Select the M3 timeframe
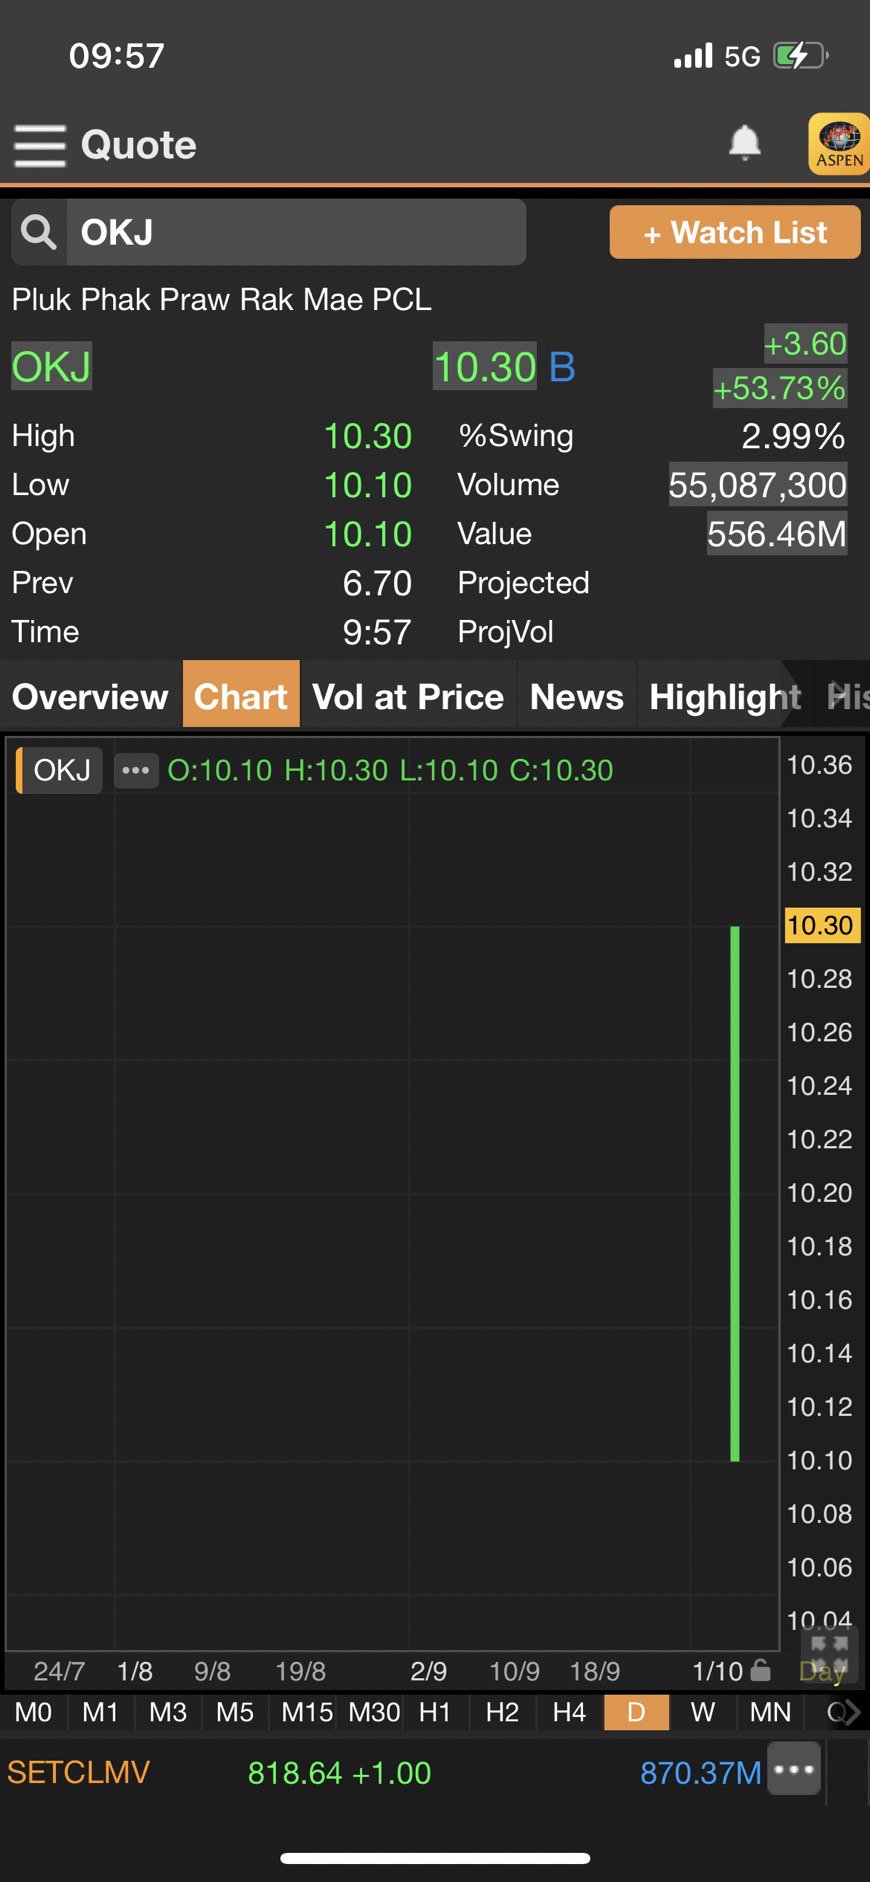This screenshot has width=870, height=1882. (168, 1712)
